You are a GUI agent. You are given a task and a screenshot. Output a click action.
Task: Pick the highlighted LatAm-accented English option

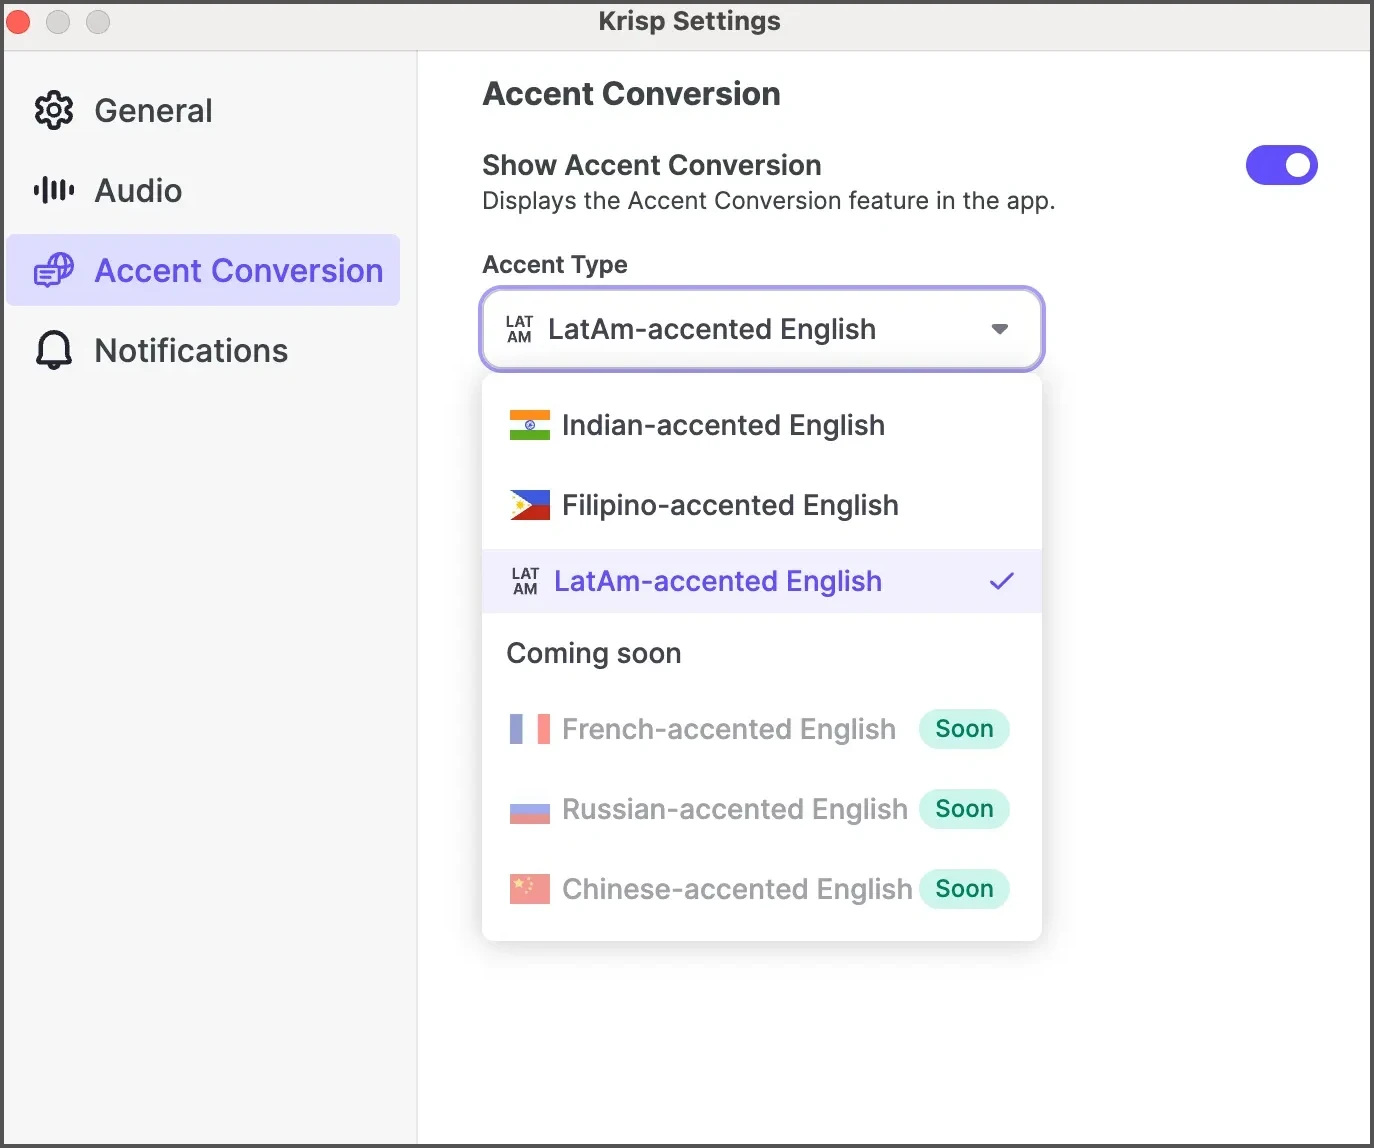[x=717, y=581]
